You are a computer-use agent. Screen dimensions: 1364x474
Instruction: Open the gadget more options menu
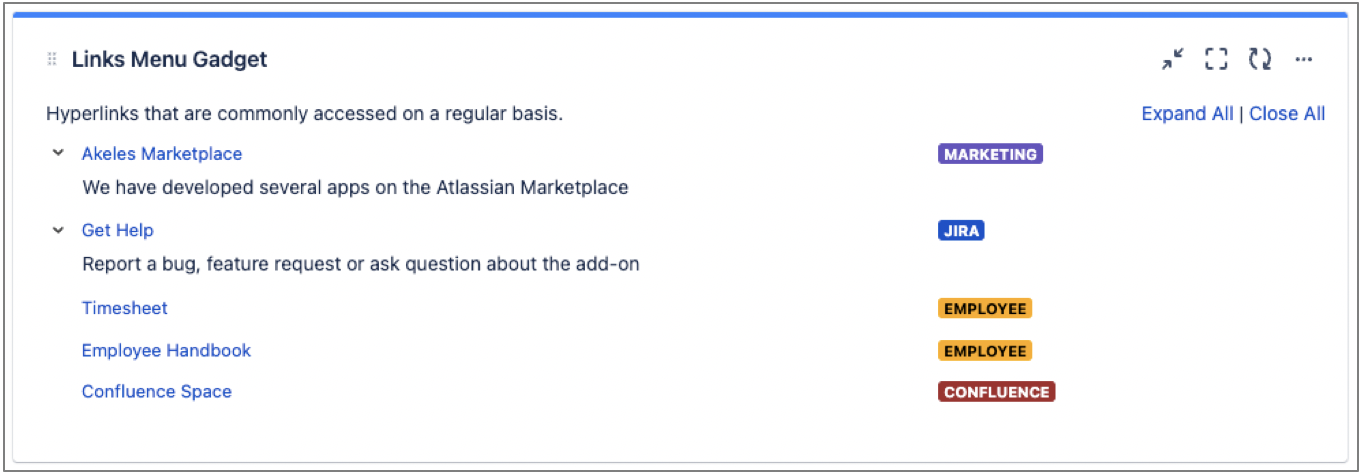(x=1303, y=60)
